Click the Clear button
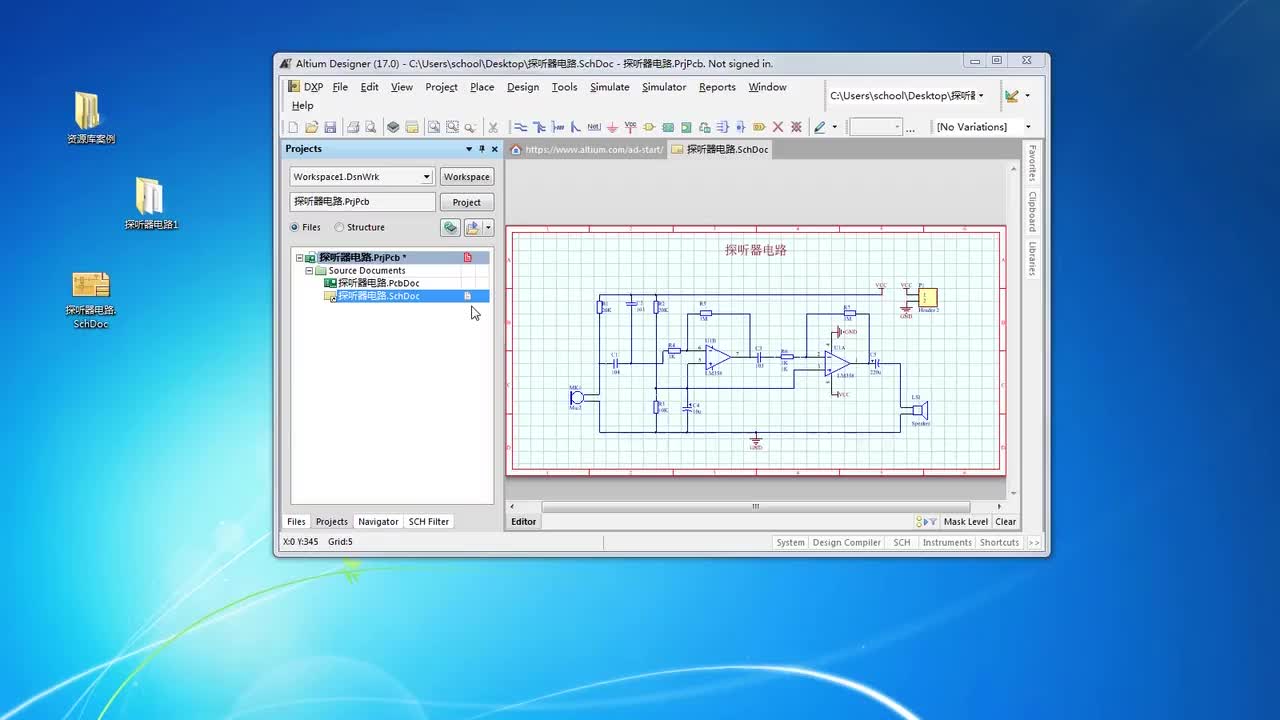This screenshot has height=720, width=1280. point(1006,521)
